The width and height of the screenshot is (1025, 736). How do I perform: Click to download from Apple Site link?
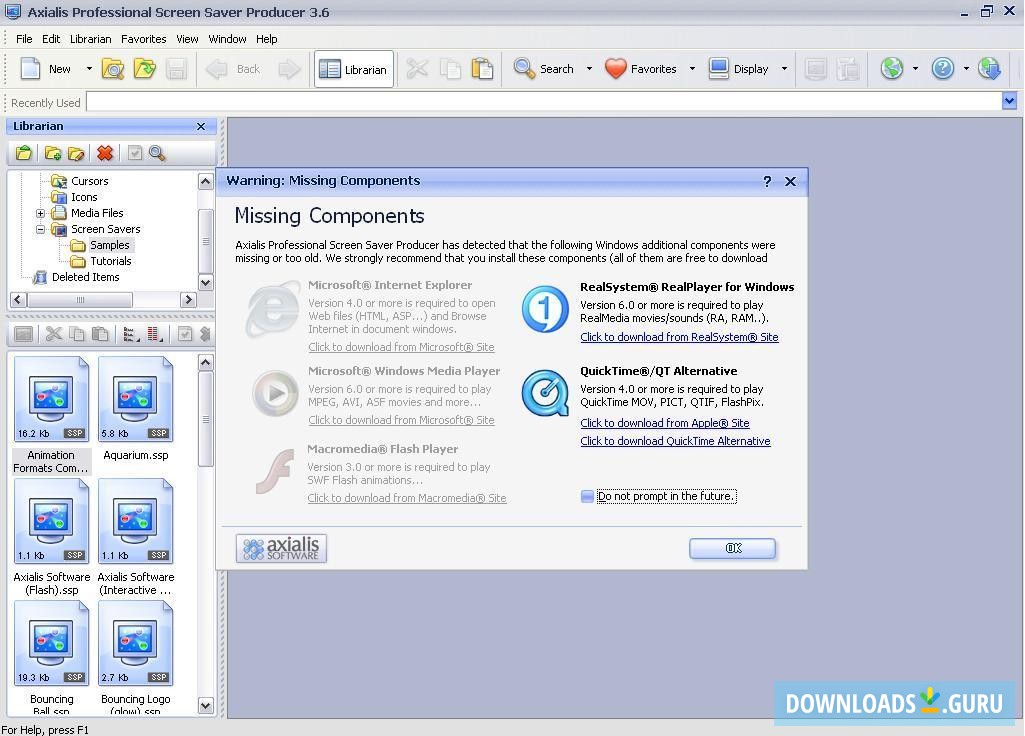(x=665, y=423)
